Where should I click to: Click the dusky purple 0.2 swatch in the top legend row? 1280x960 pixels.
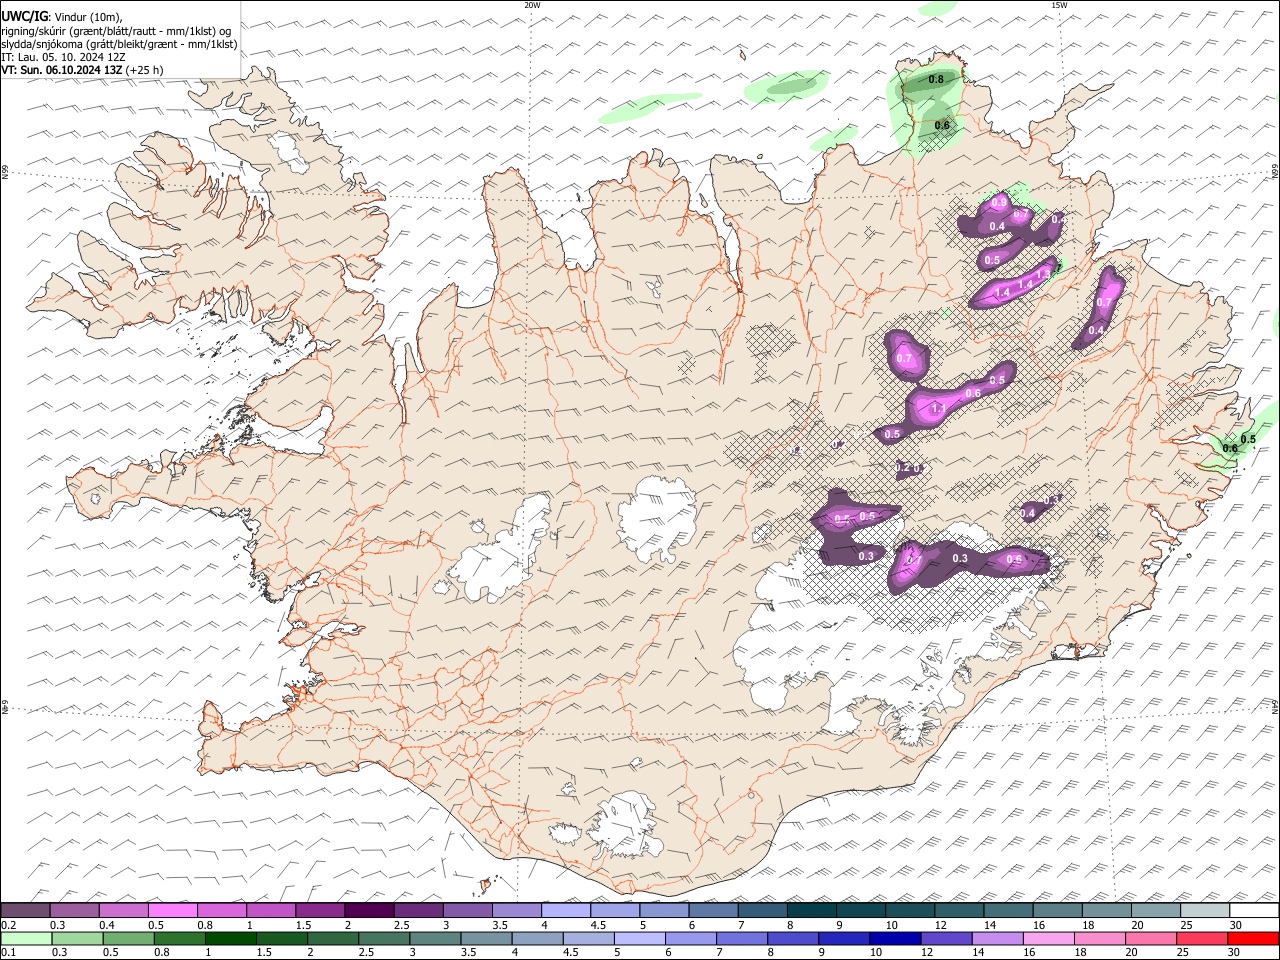(x=25, y=911)
